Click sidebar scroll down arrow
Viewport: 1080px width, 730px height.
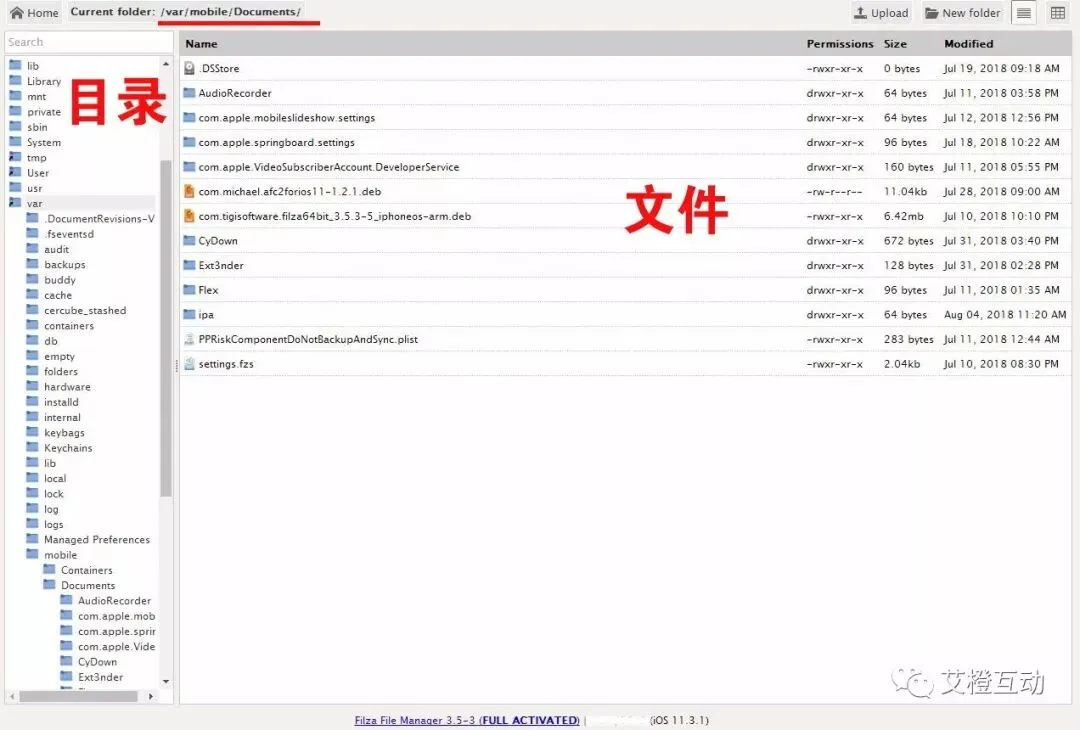[x=166, y=681]
